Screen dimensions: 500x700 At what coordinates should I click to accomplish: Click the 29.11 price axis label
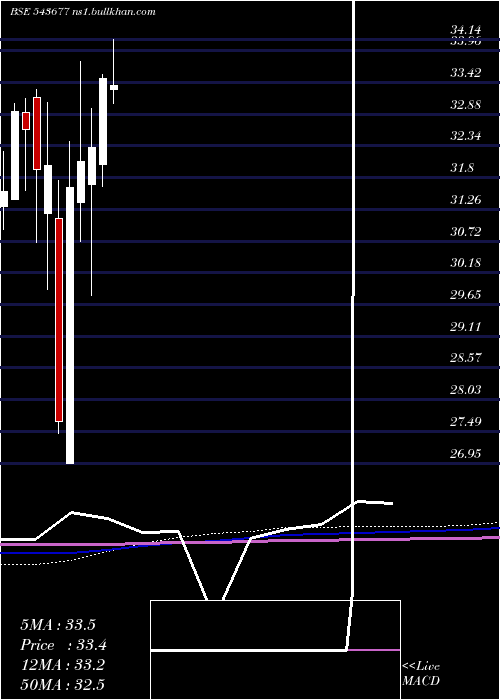(x=466, y=327)
